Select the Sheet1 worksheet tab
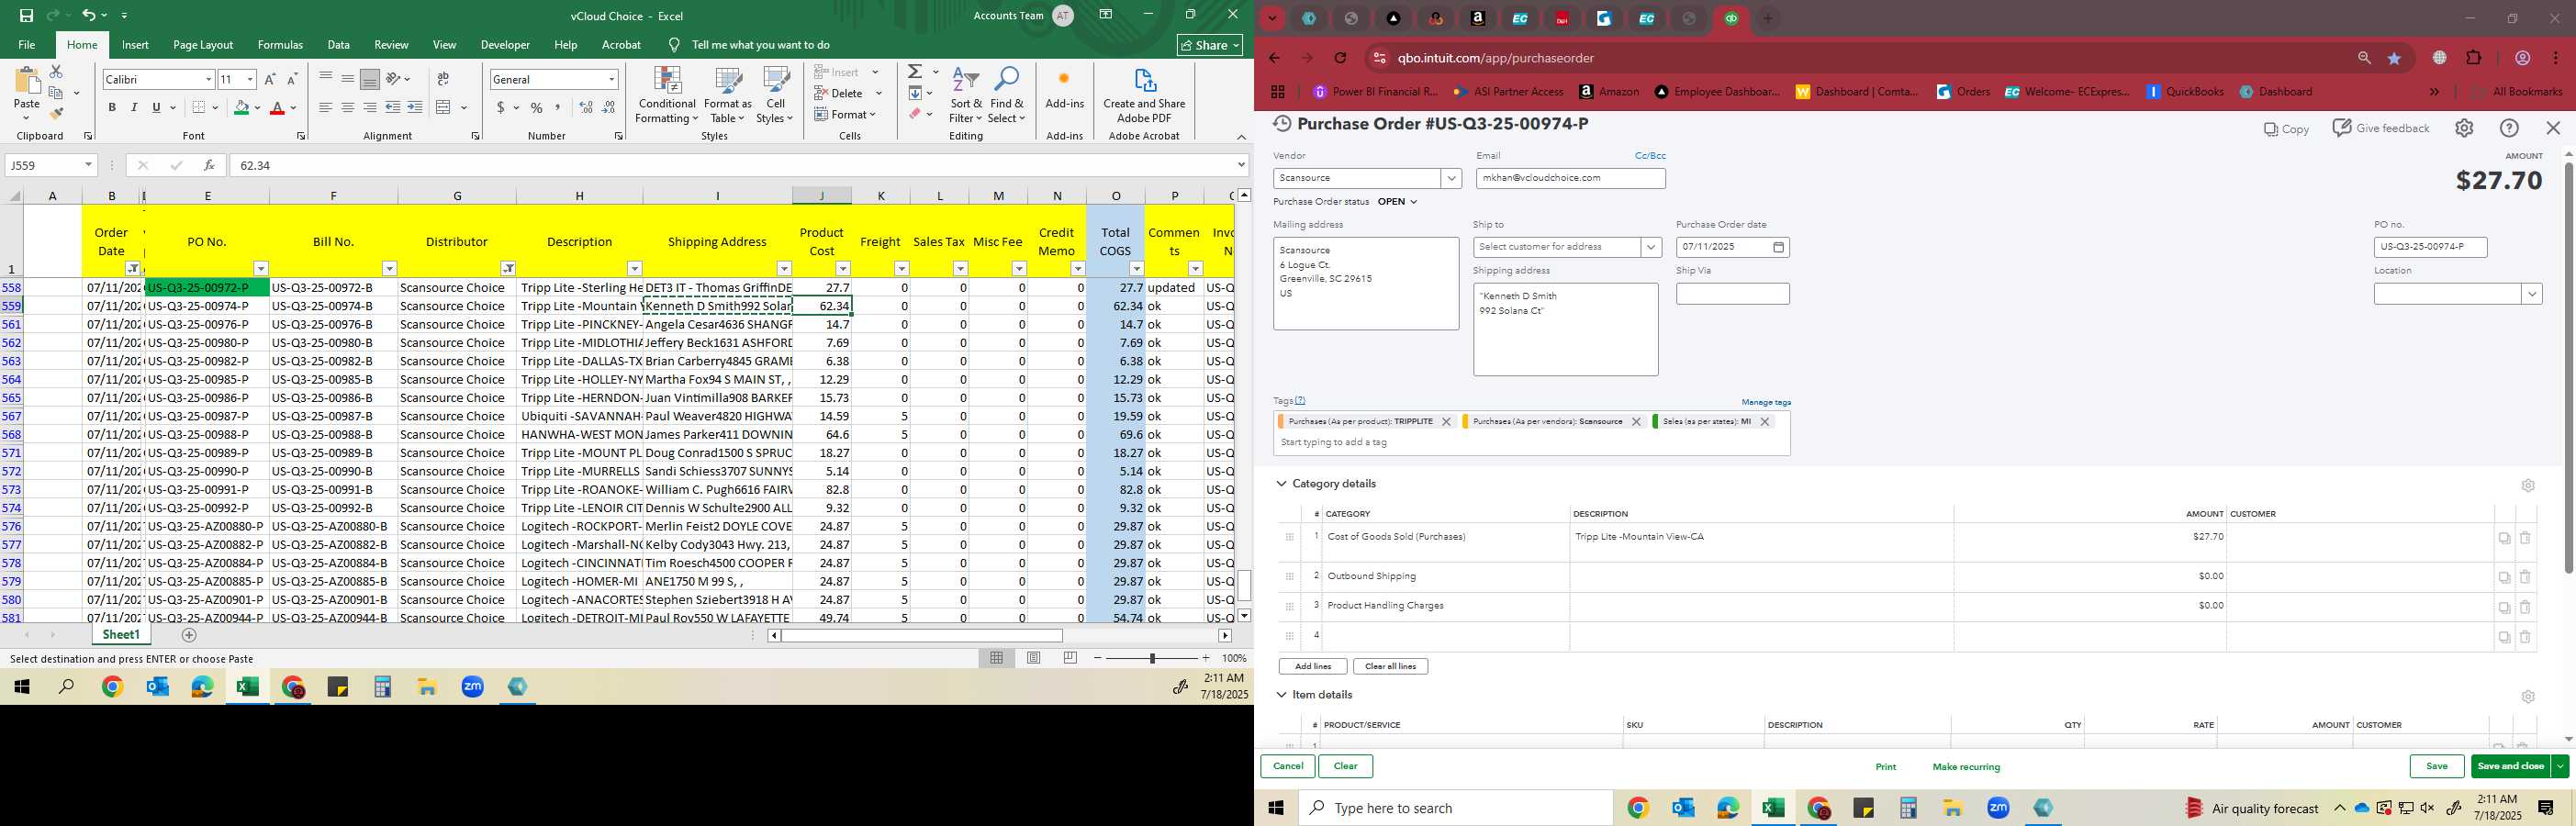Viewport: 2576px width, 826px height. (121, 635)
